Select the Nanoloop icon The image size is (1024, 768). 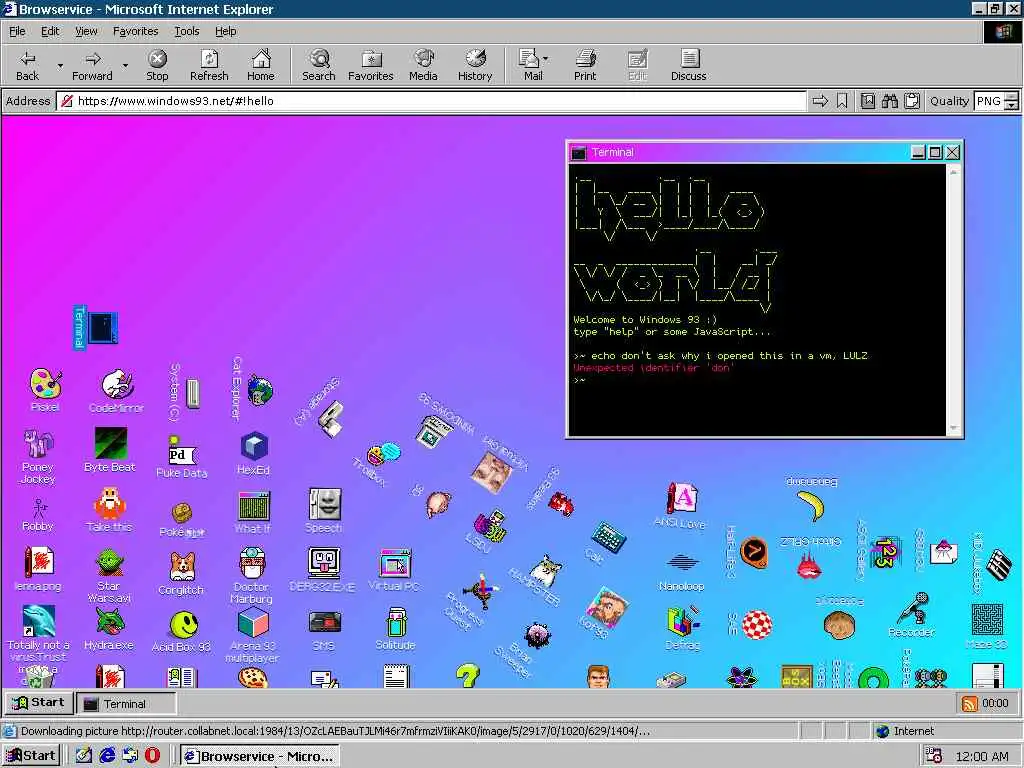tap(682, 571)
